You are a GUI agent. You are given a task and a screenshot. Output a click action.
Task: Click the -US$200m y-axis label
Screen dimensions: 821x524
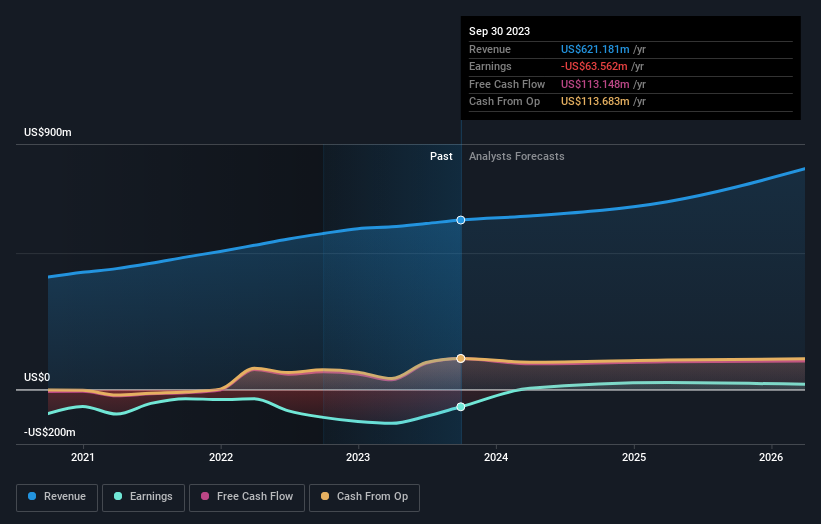tap(50, 432)
